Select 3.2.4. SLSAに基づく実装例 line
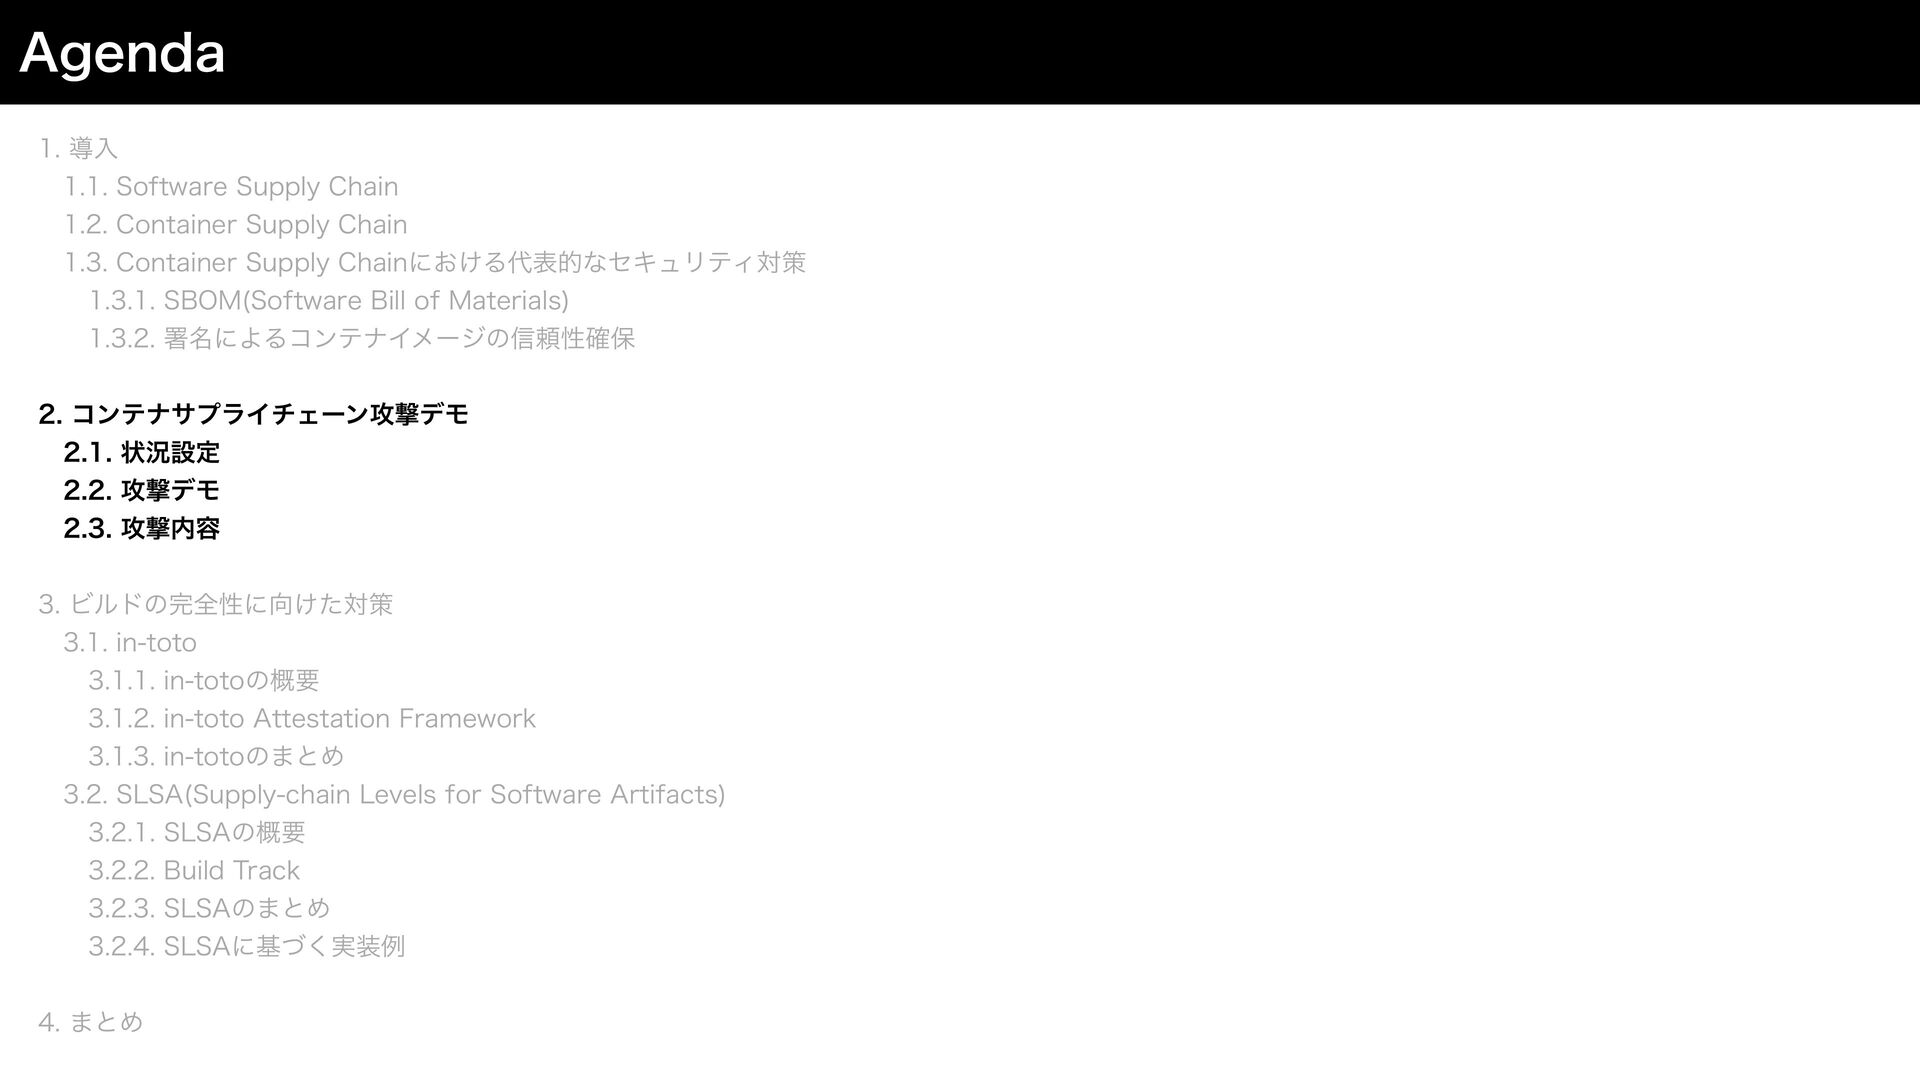This screenshot has height=1080, width=1920. (246, 947)
